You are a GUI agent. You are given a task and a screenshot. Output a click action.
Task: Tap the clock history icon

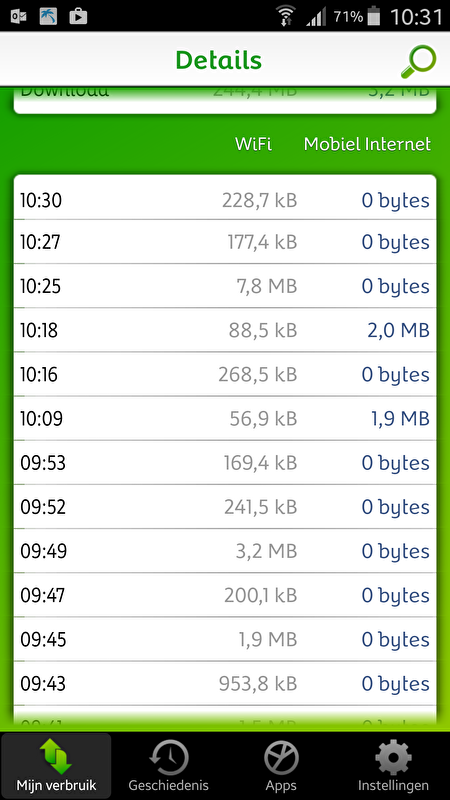pyautogui.click(x=169, y=757)
